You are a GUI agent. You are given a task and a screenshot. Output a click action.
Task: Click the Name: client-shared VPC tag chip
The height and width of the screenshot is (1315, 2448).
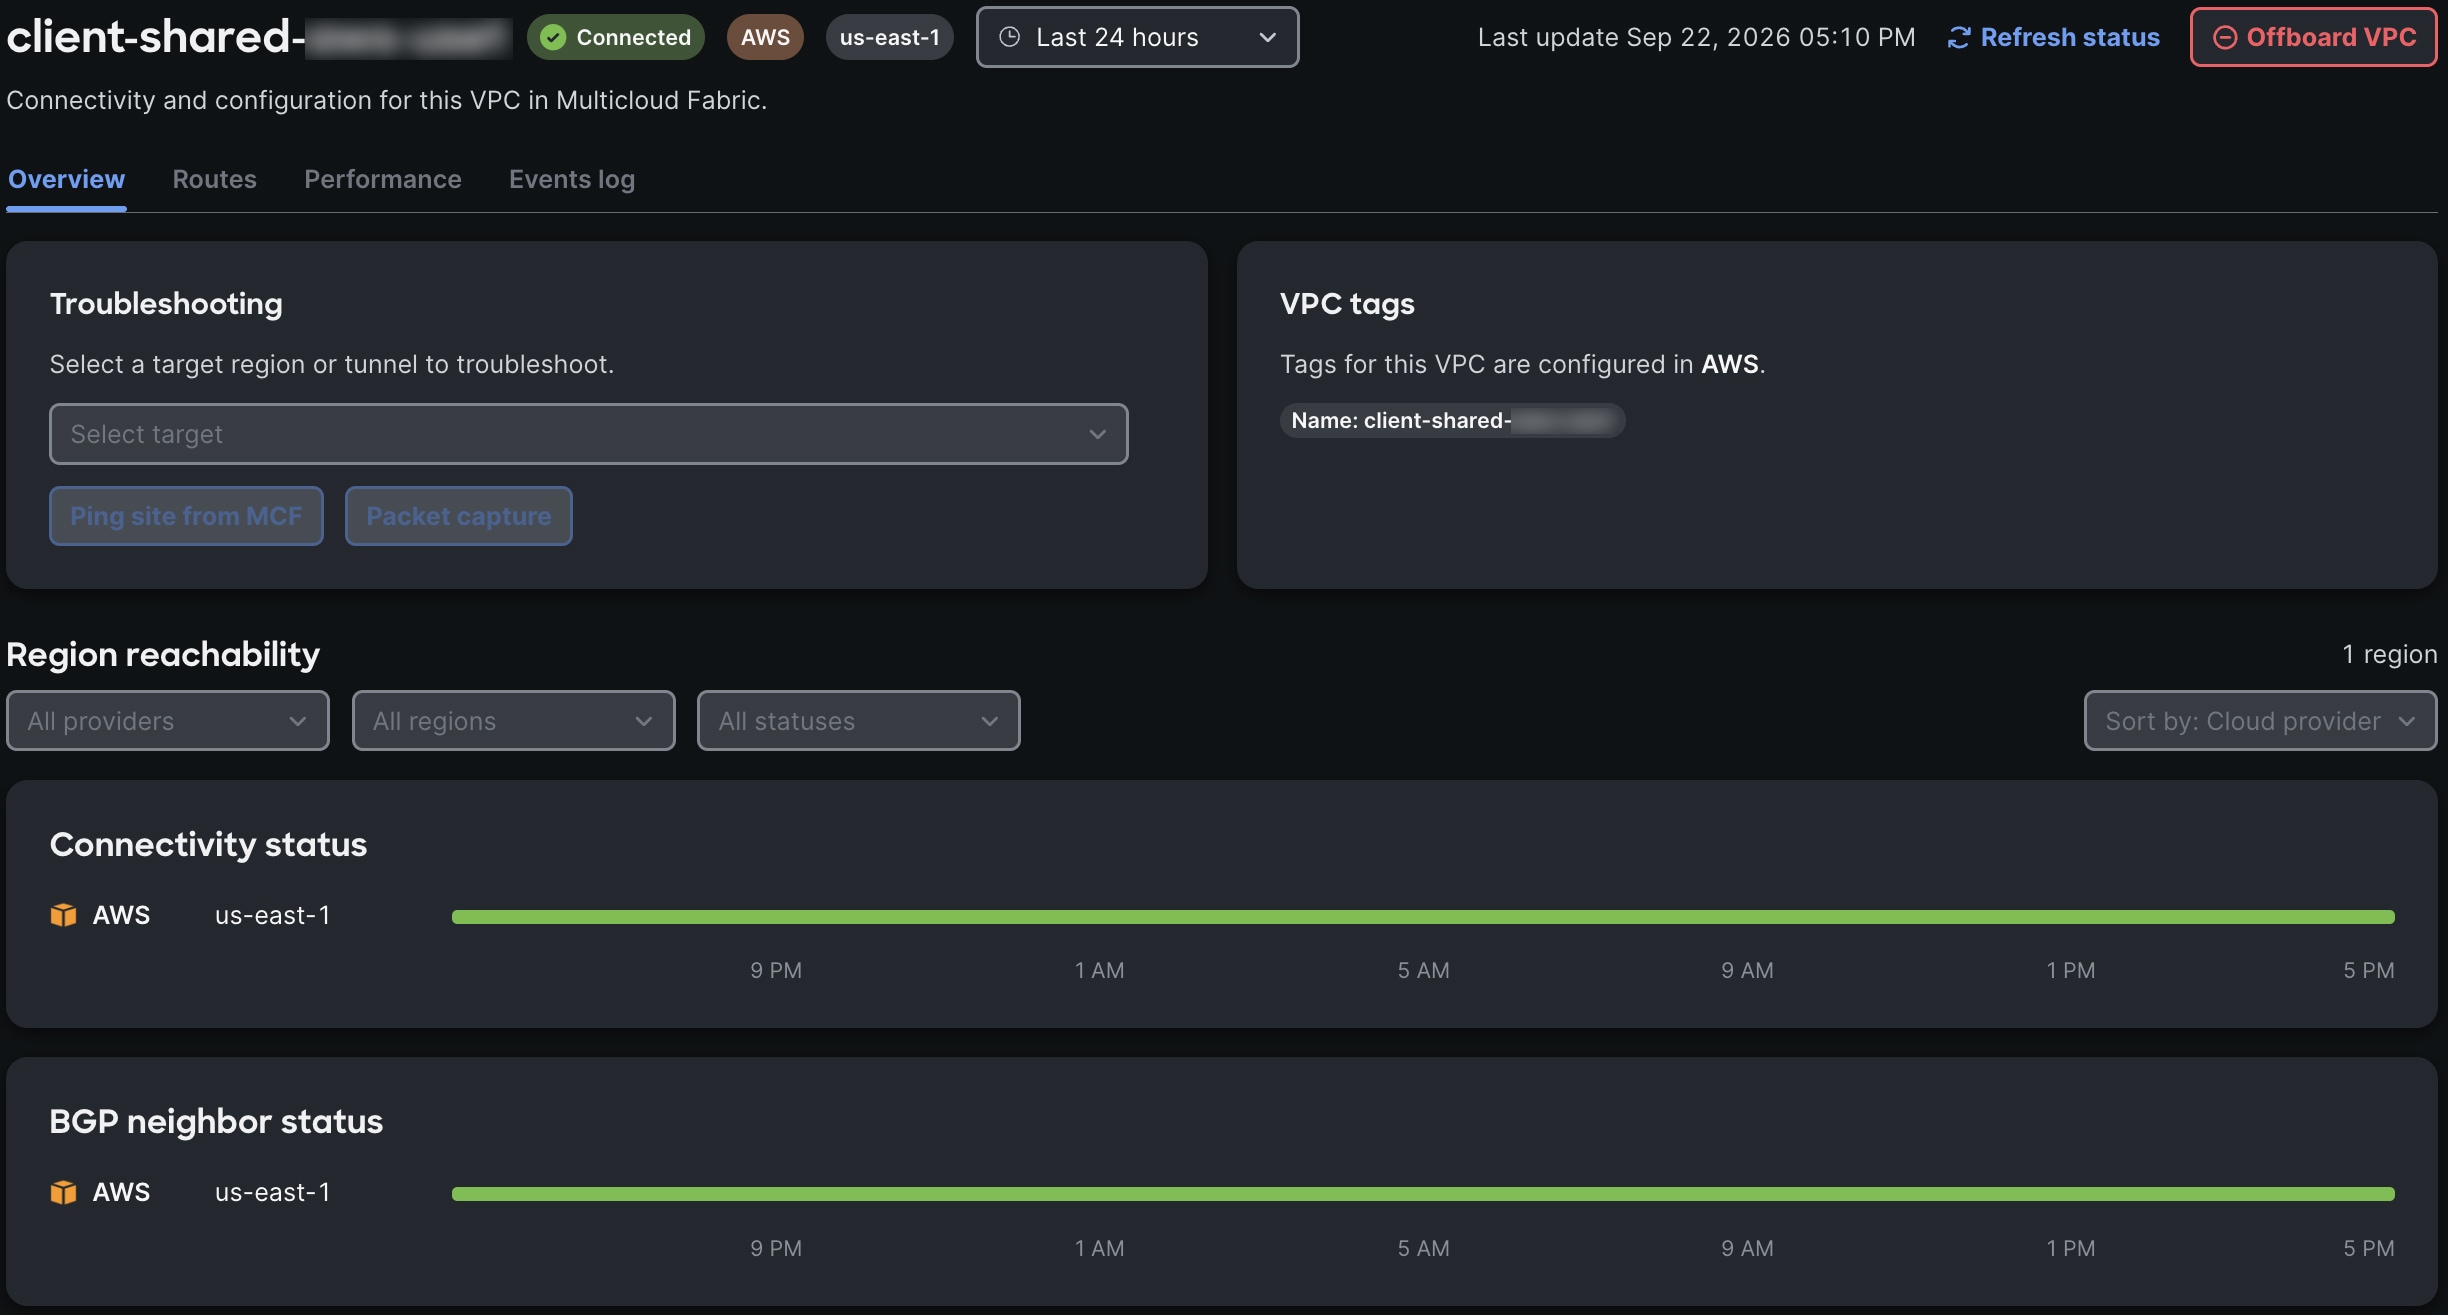(1452, 420)
